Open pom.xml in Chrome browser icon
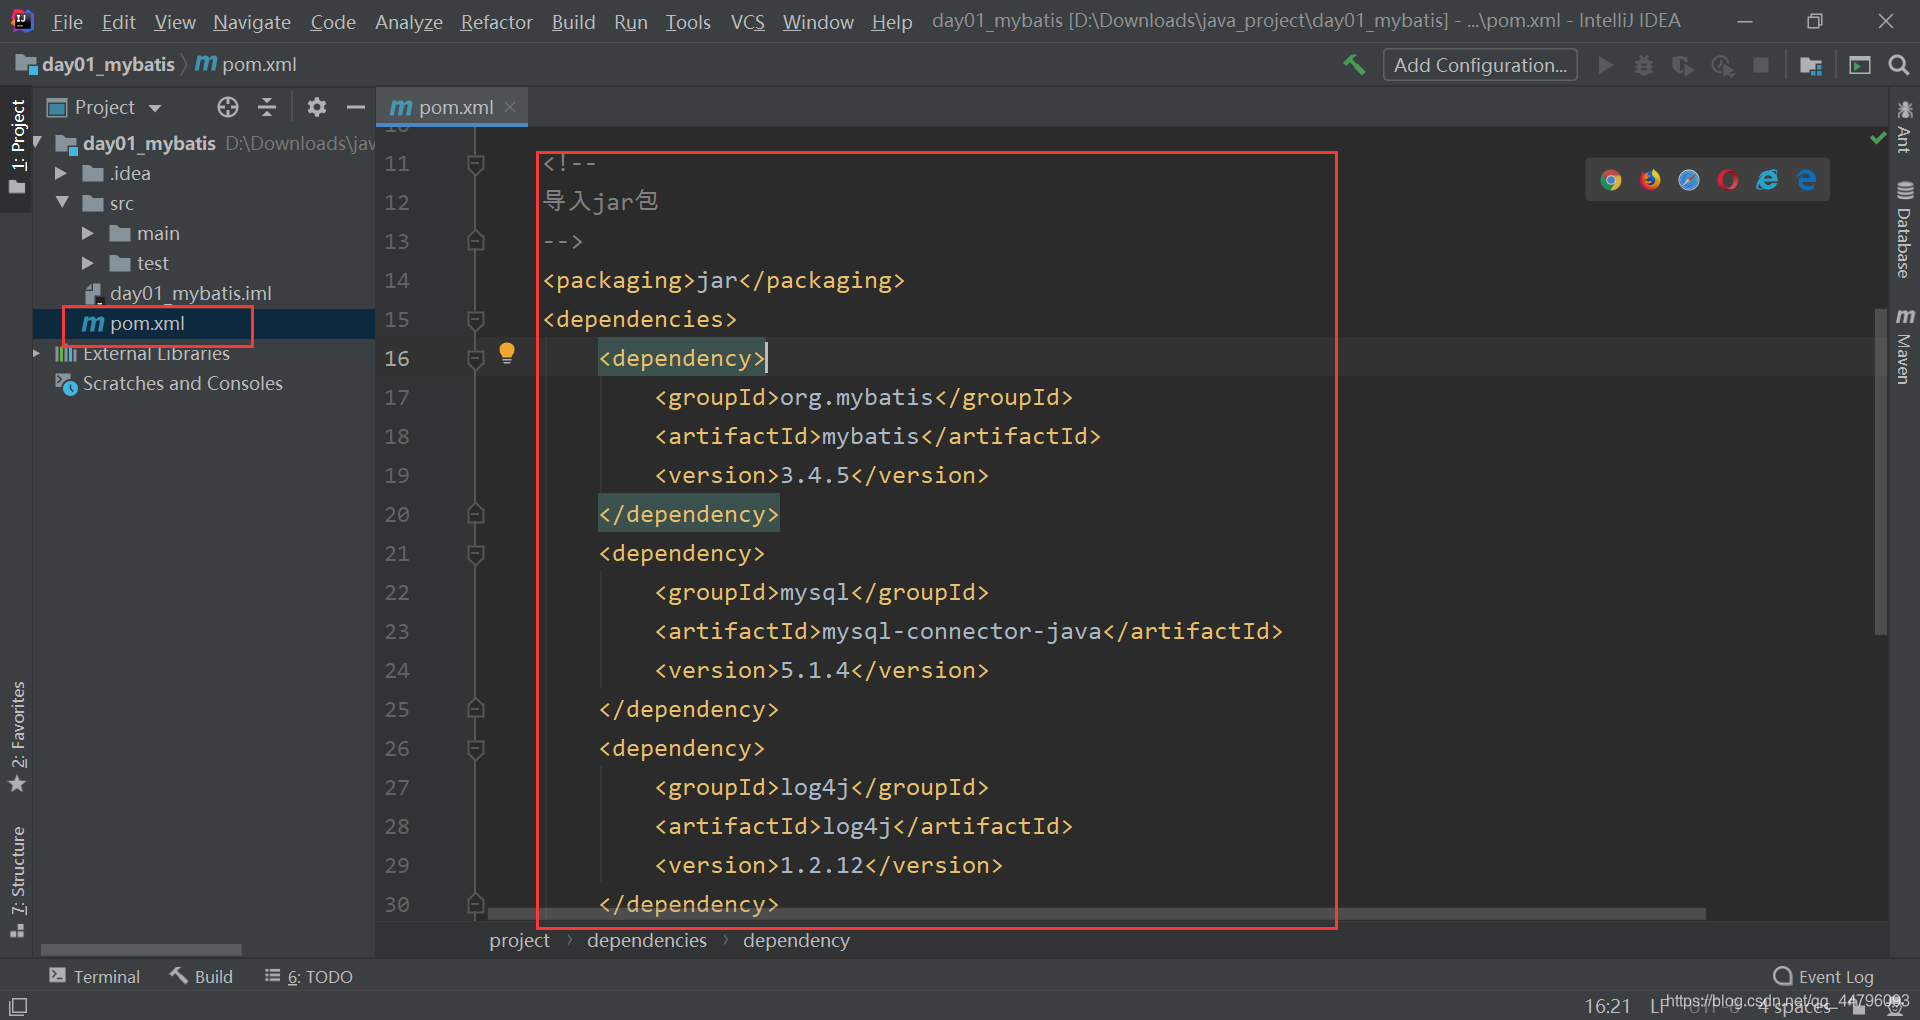 1611,180
